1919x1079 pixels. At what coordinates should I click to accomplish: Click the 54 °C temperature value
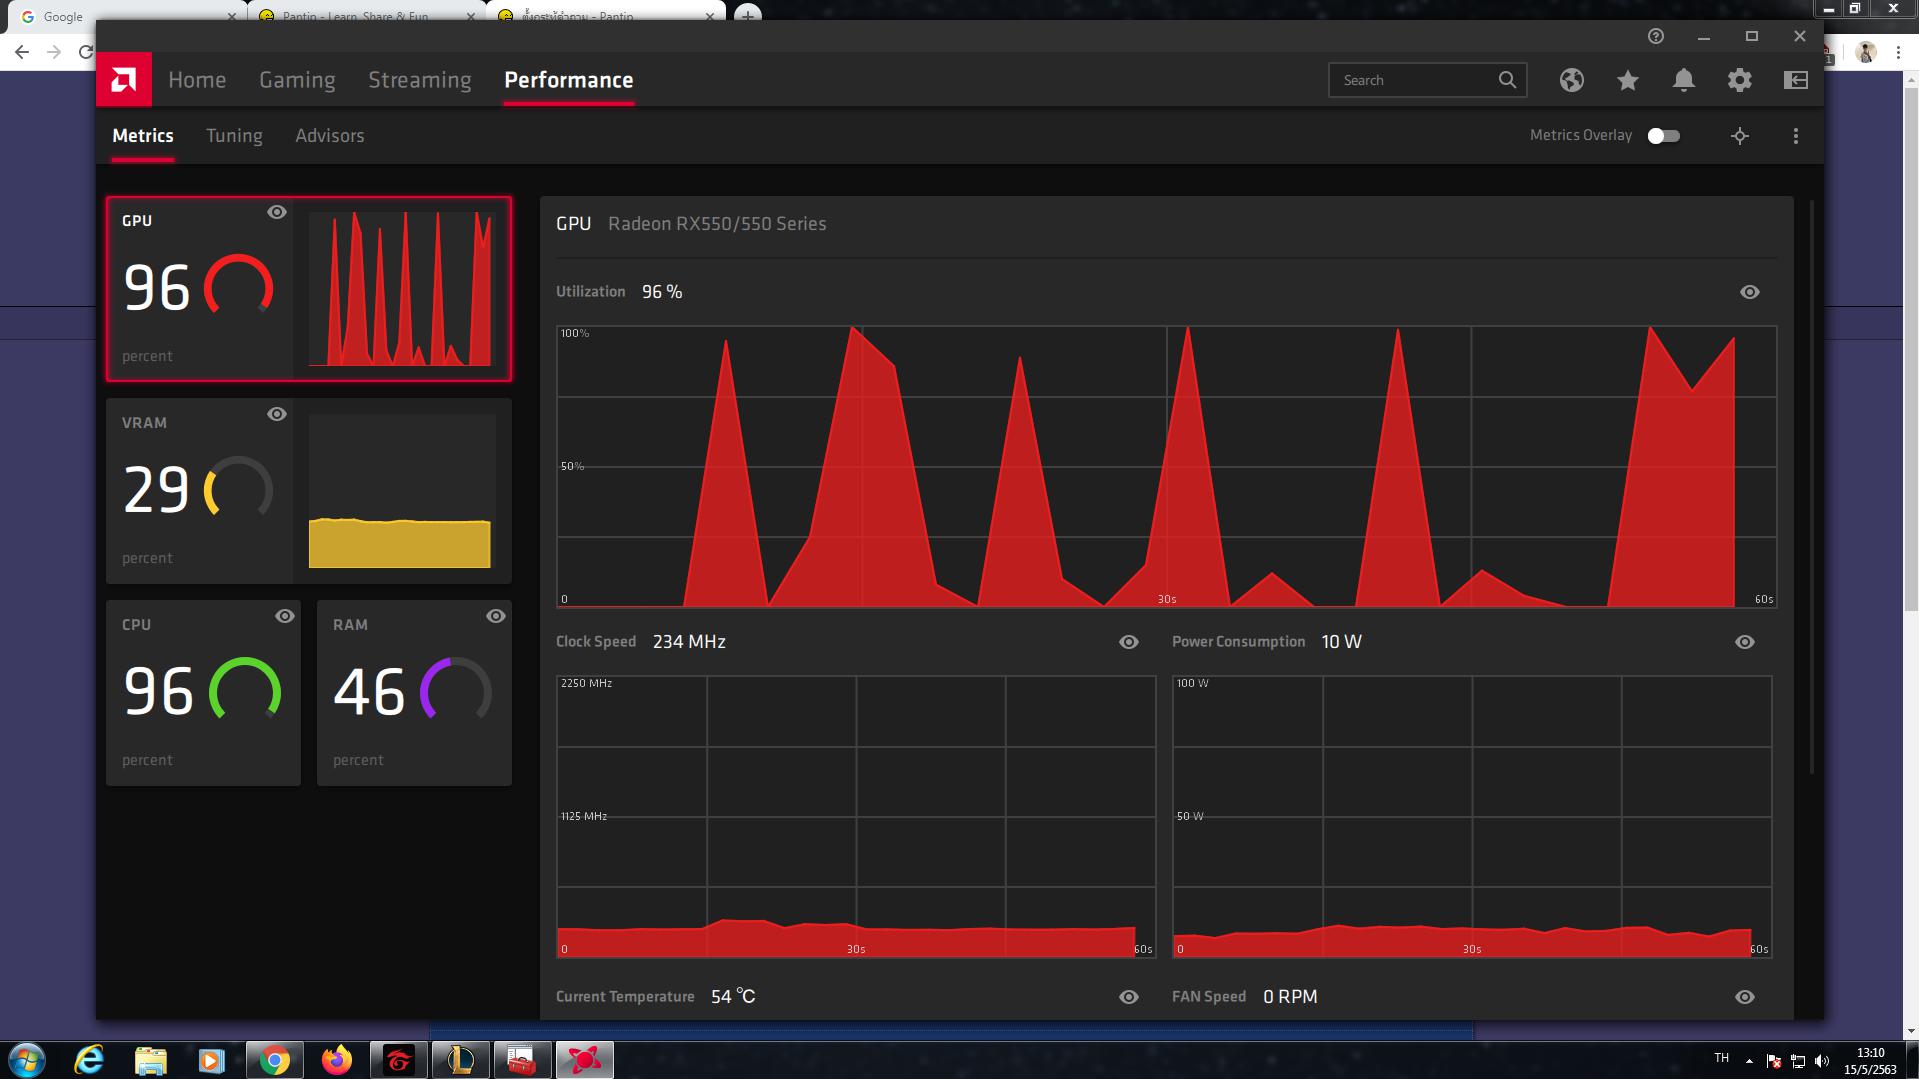click(x=733, y=997)
